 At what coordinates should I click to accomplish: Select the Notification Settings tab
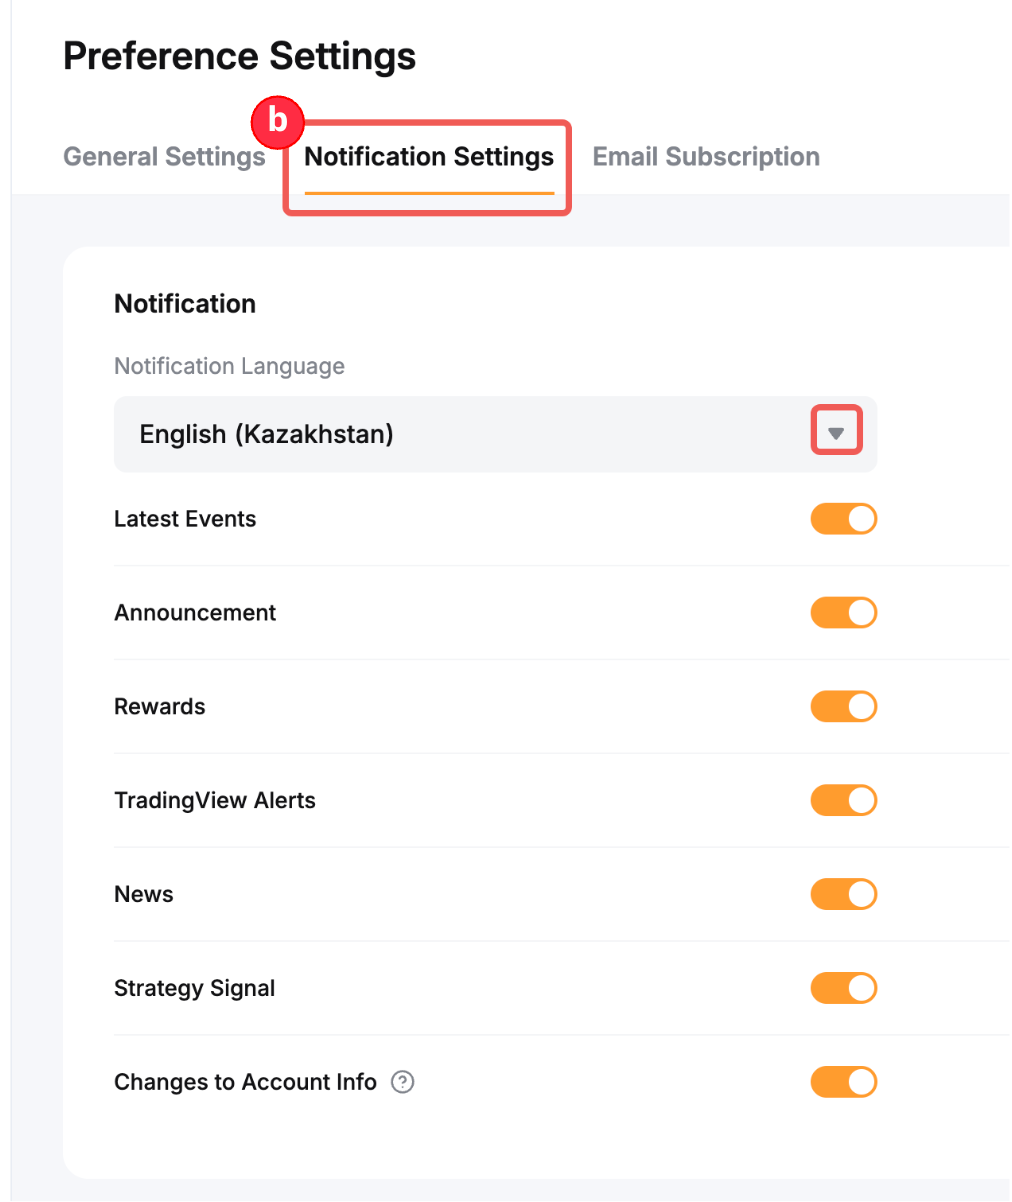point(429,157)
